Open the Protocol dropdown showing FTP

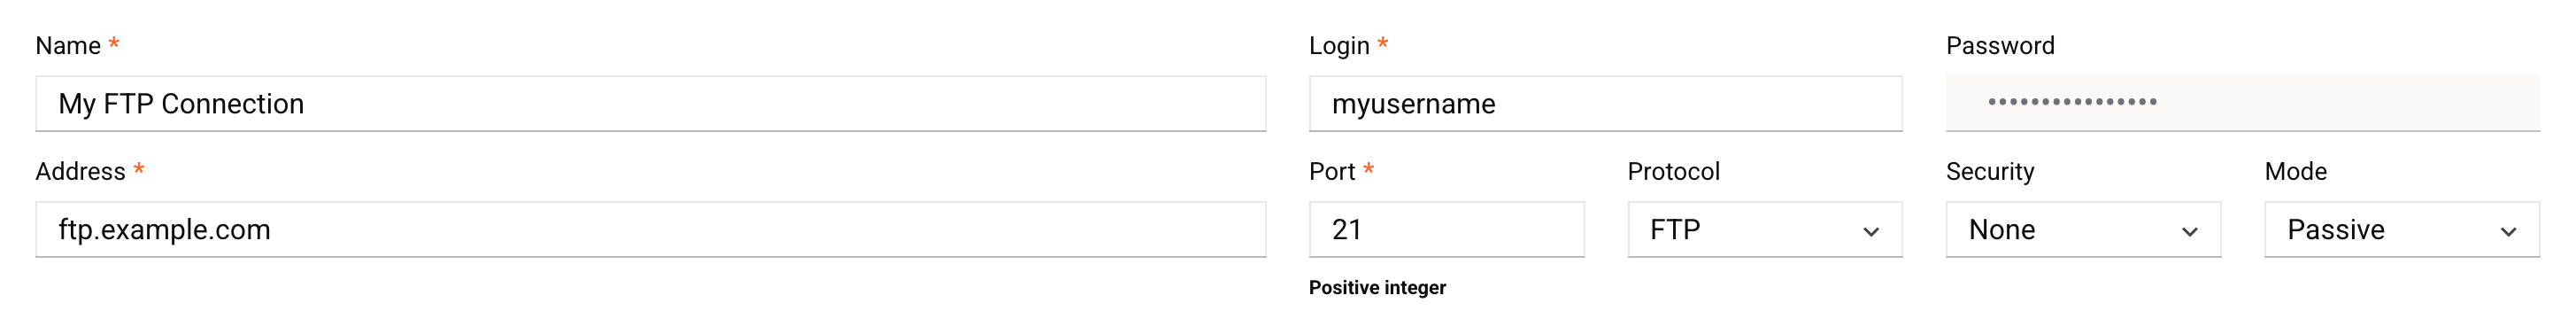pos(1764,229)
